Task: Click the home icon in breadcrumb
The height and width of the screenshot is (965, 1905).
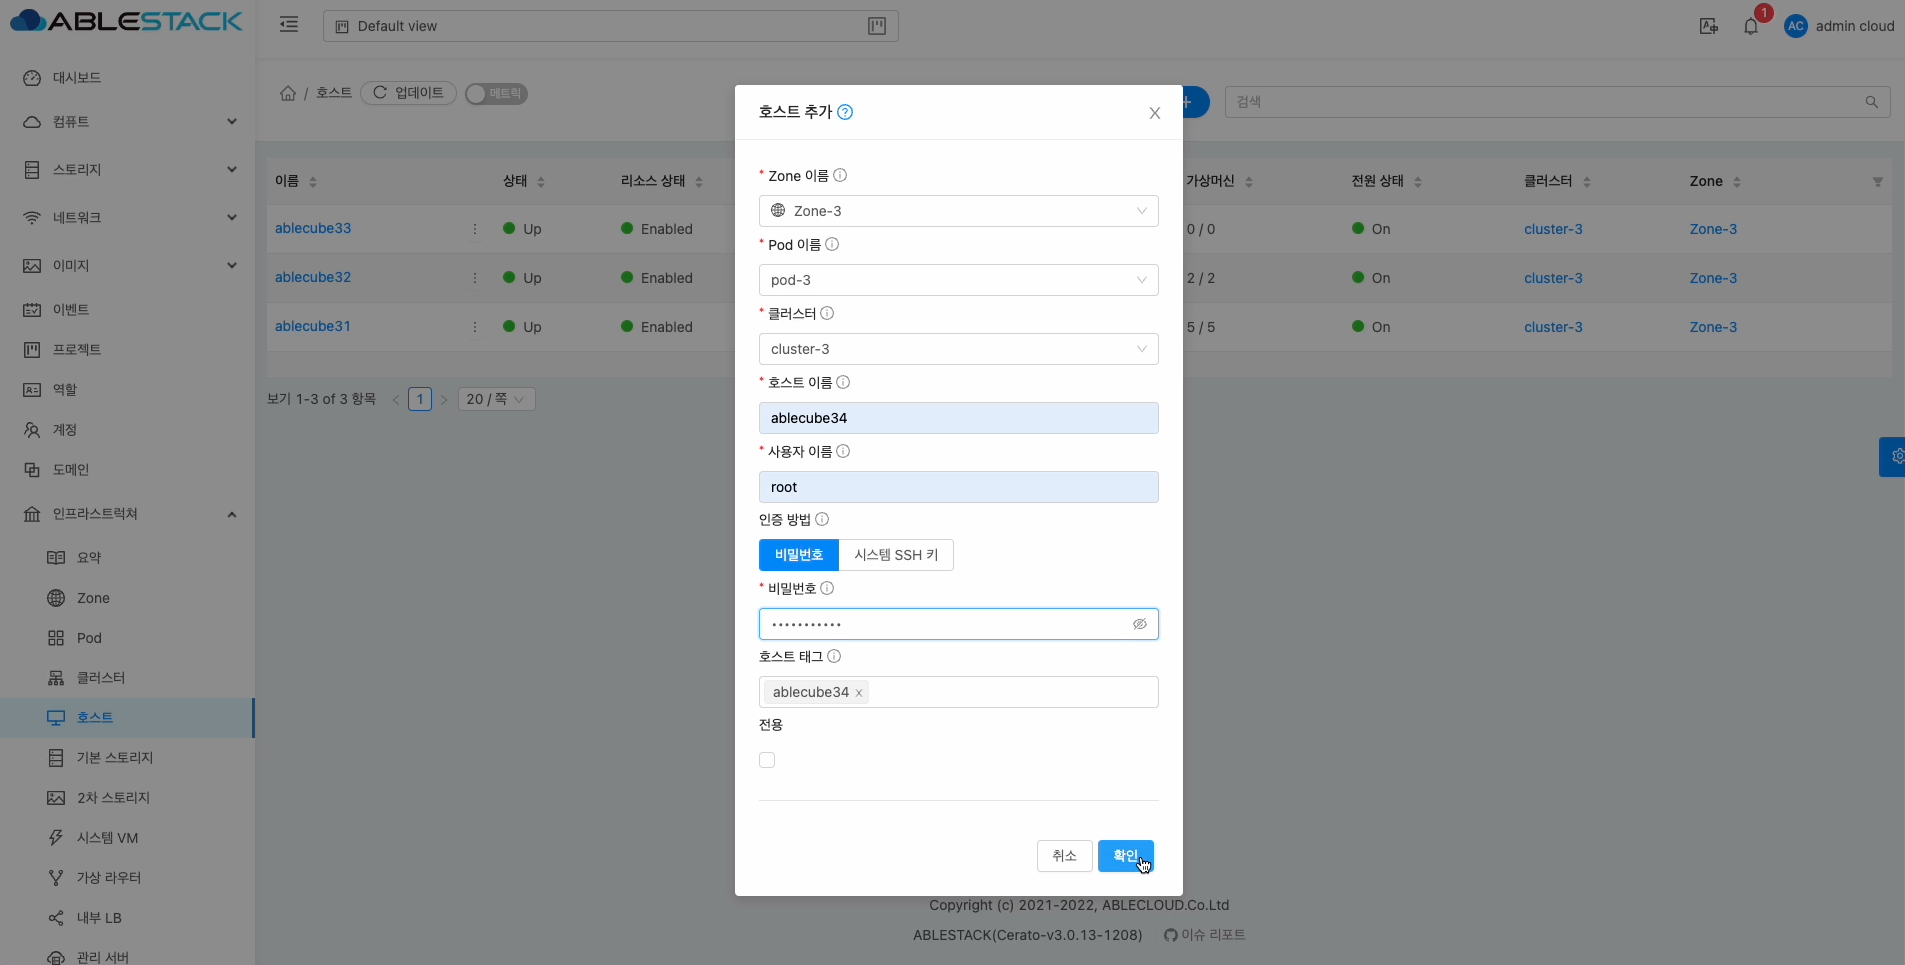Action: pyautogui.click(x=288, y=93)
